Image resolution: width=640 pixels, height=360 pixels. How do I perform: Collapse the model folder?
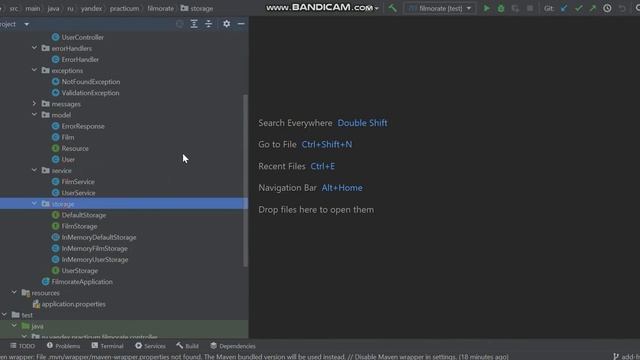pos(34,115)
